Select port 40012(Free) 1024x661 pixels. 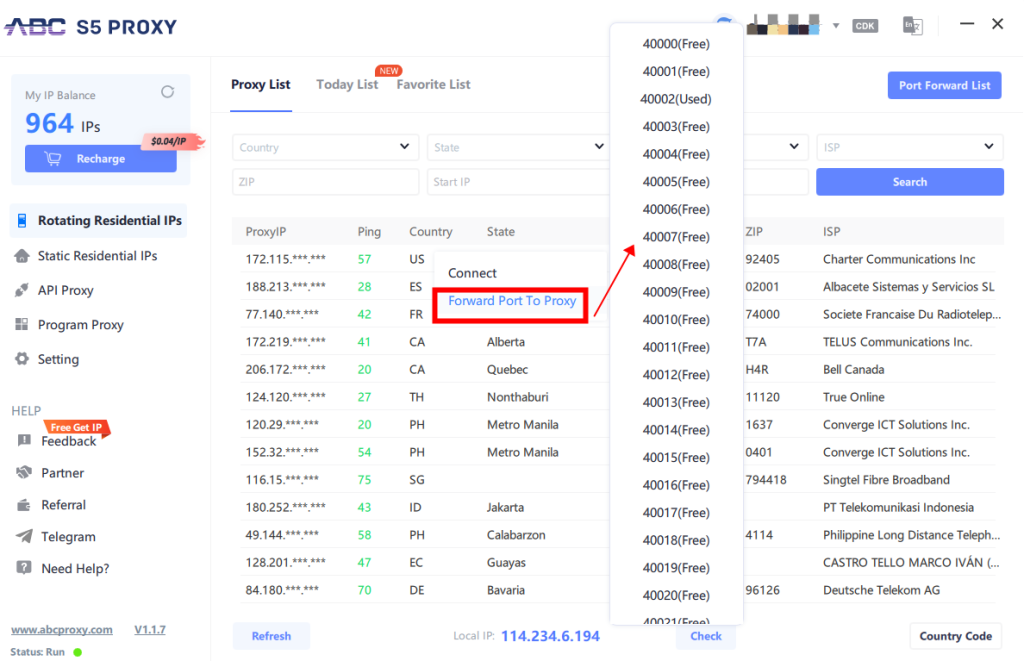pyautogui.click(x=676, y=375)
